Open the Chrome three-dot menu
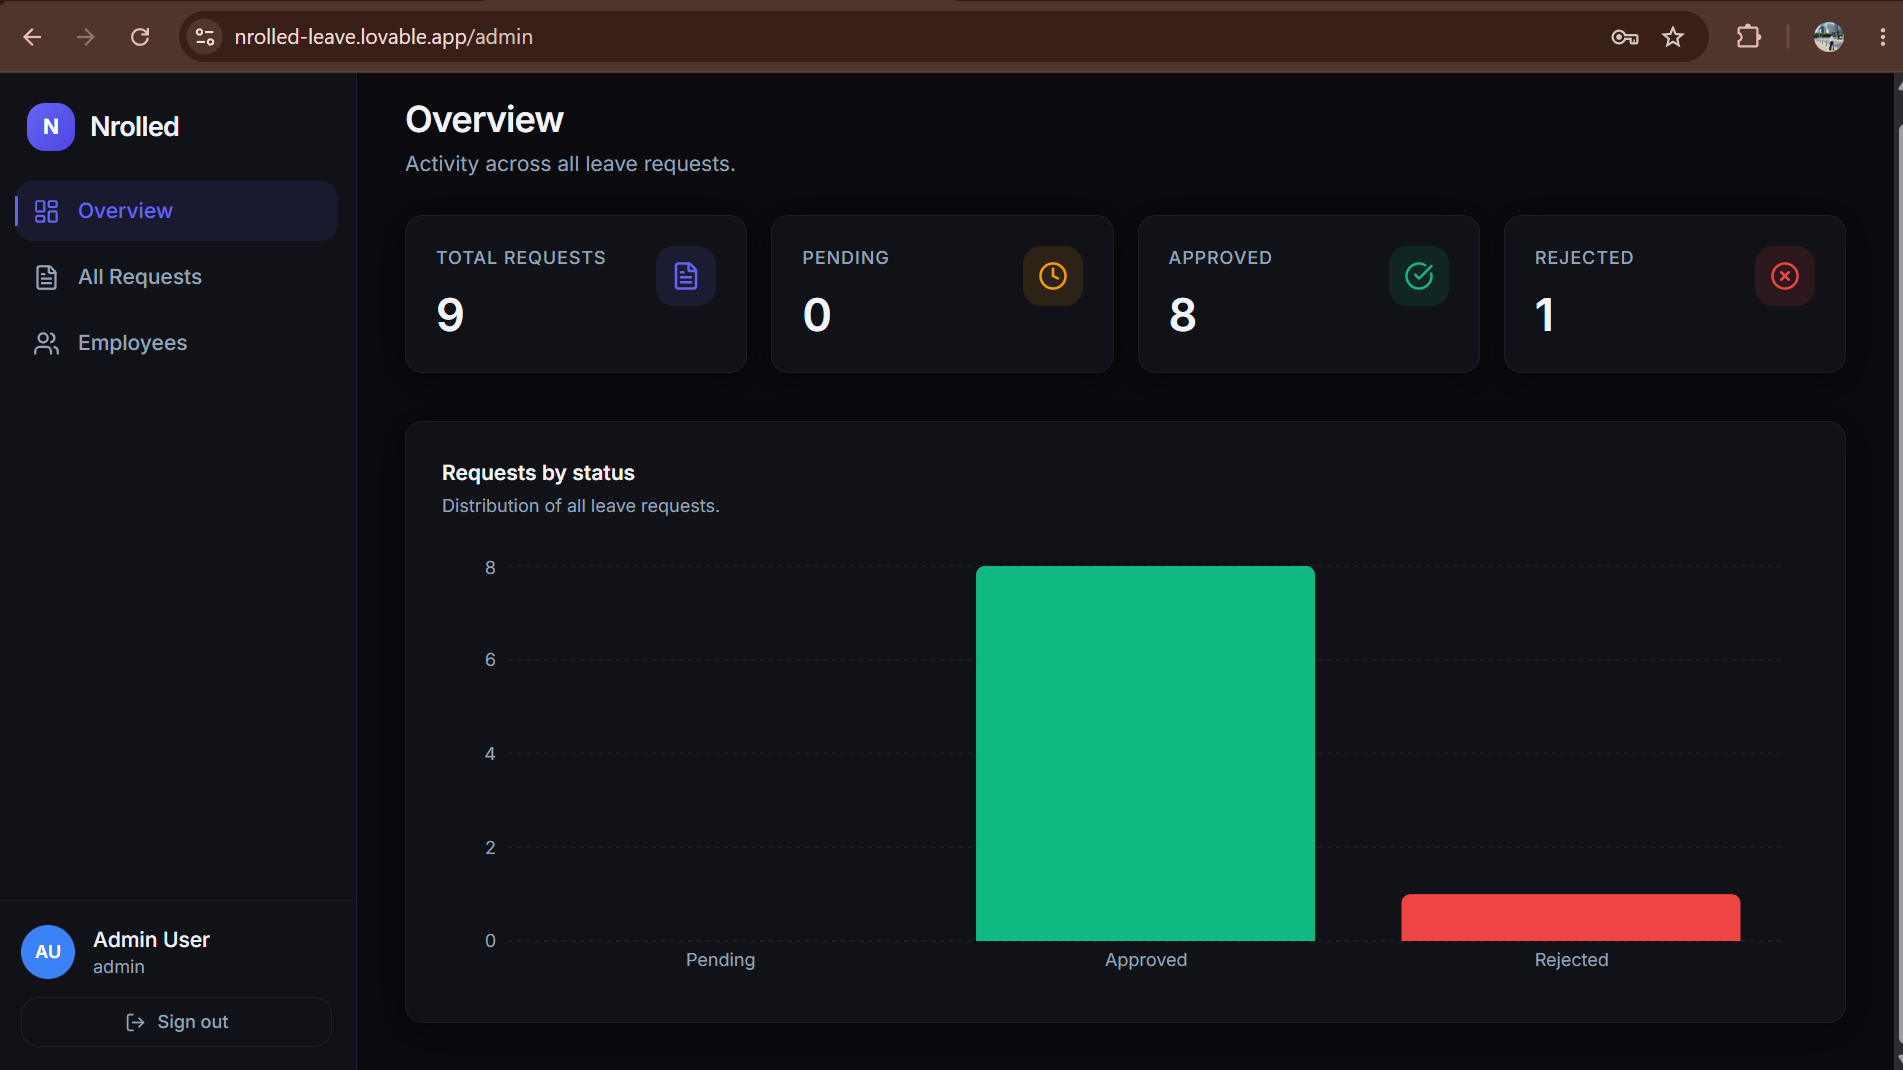Viewport: 1903px width, 1070px height. [x=1882, y=37]
